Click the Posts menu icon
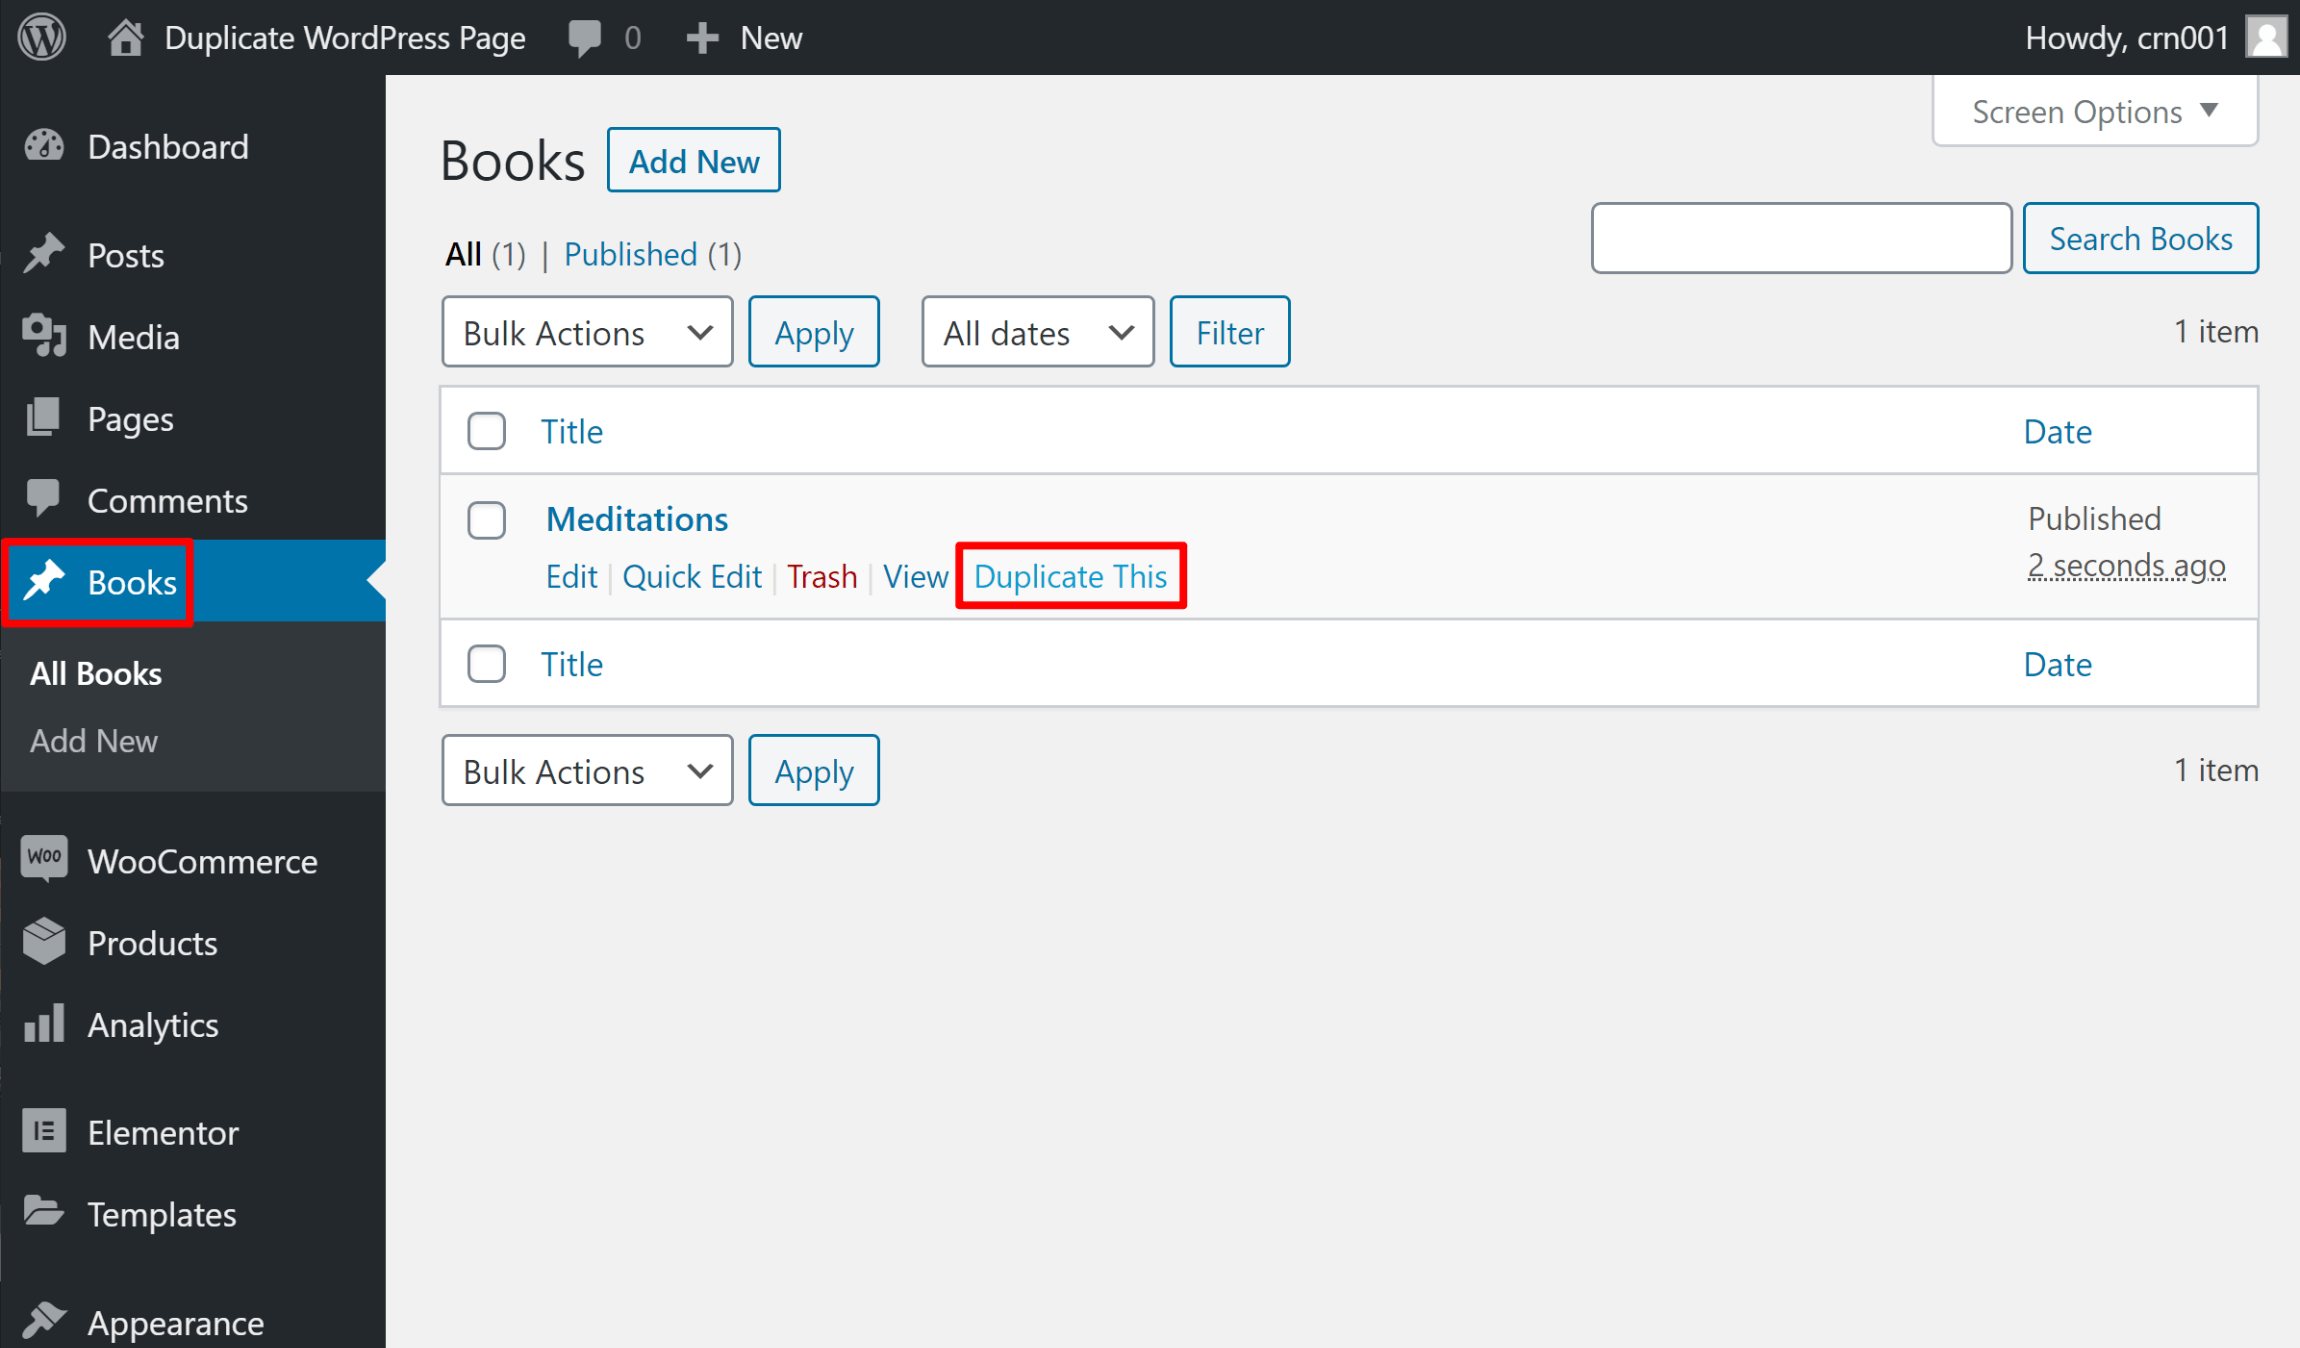2300x1348 pixels. click(x=43, y=254)
